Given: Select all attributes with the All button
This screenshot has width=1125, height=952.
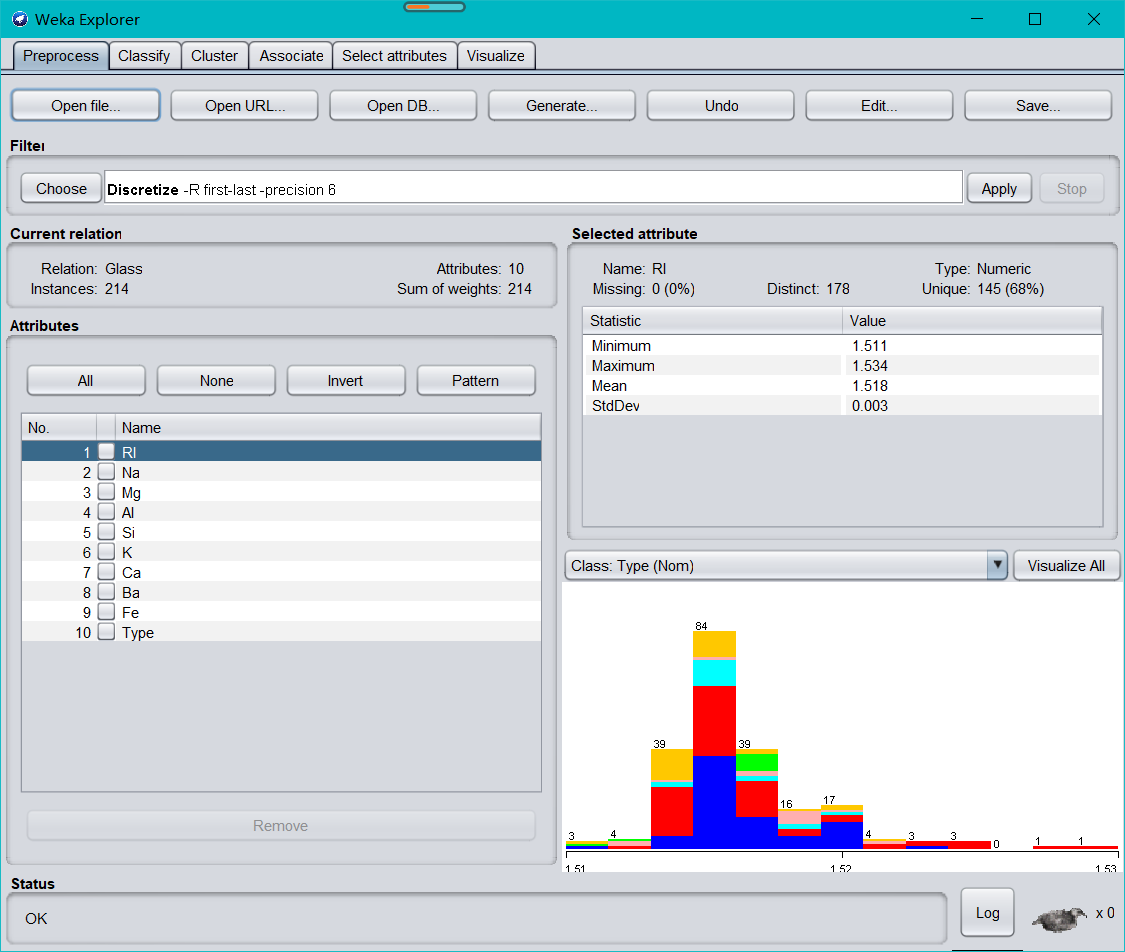Looking at the screenshot, I should pyautogui.click(x=86, y=380).
